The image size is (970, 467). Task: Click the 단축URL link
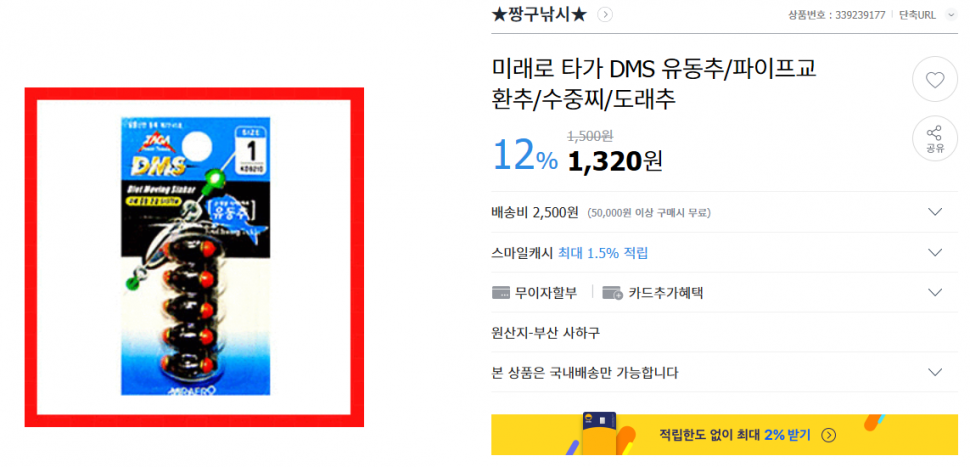[917, 15]
